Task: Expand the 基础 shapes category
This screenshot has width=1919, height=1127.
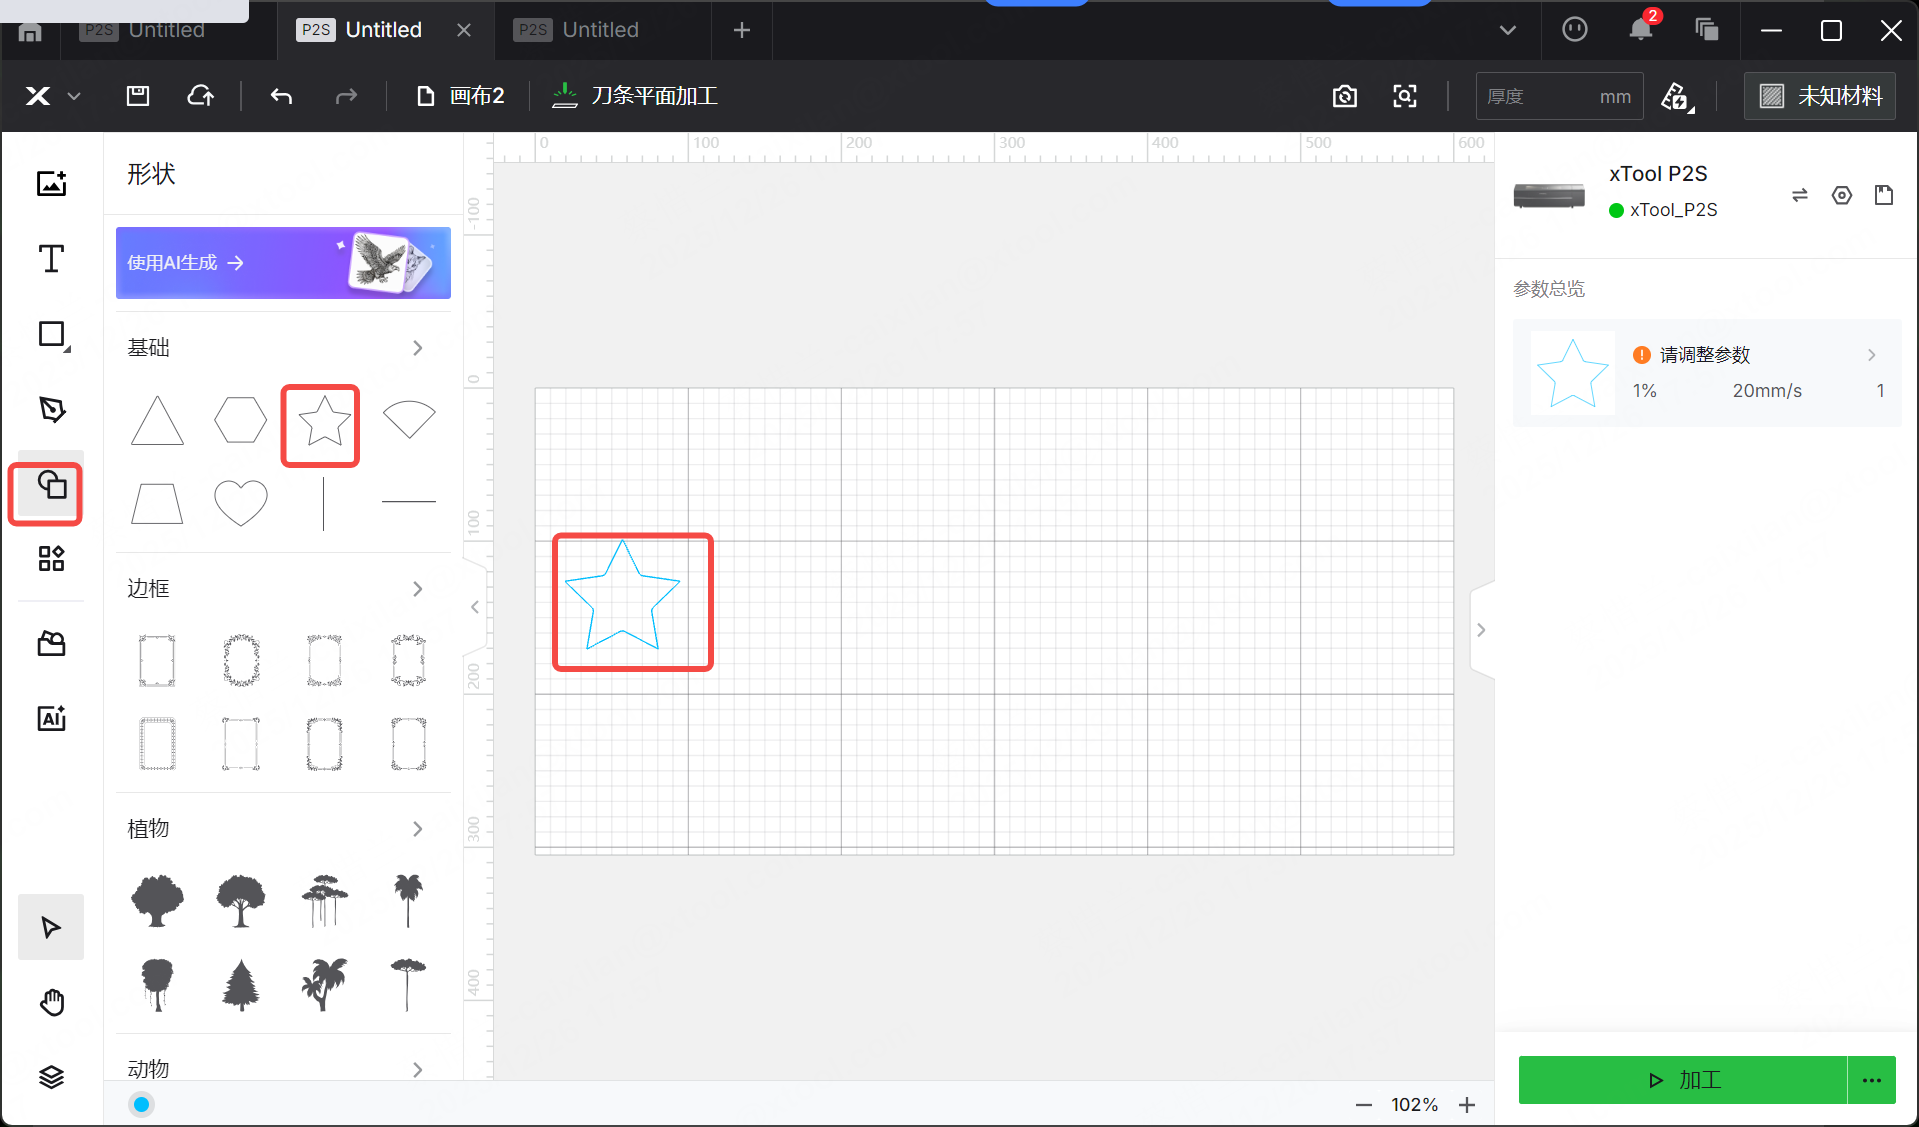Action: [x=417, y=348]
